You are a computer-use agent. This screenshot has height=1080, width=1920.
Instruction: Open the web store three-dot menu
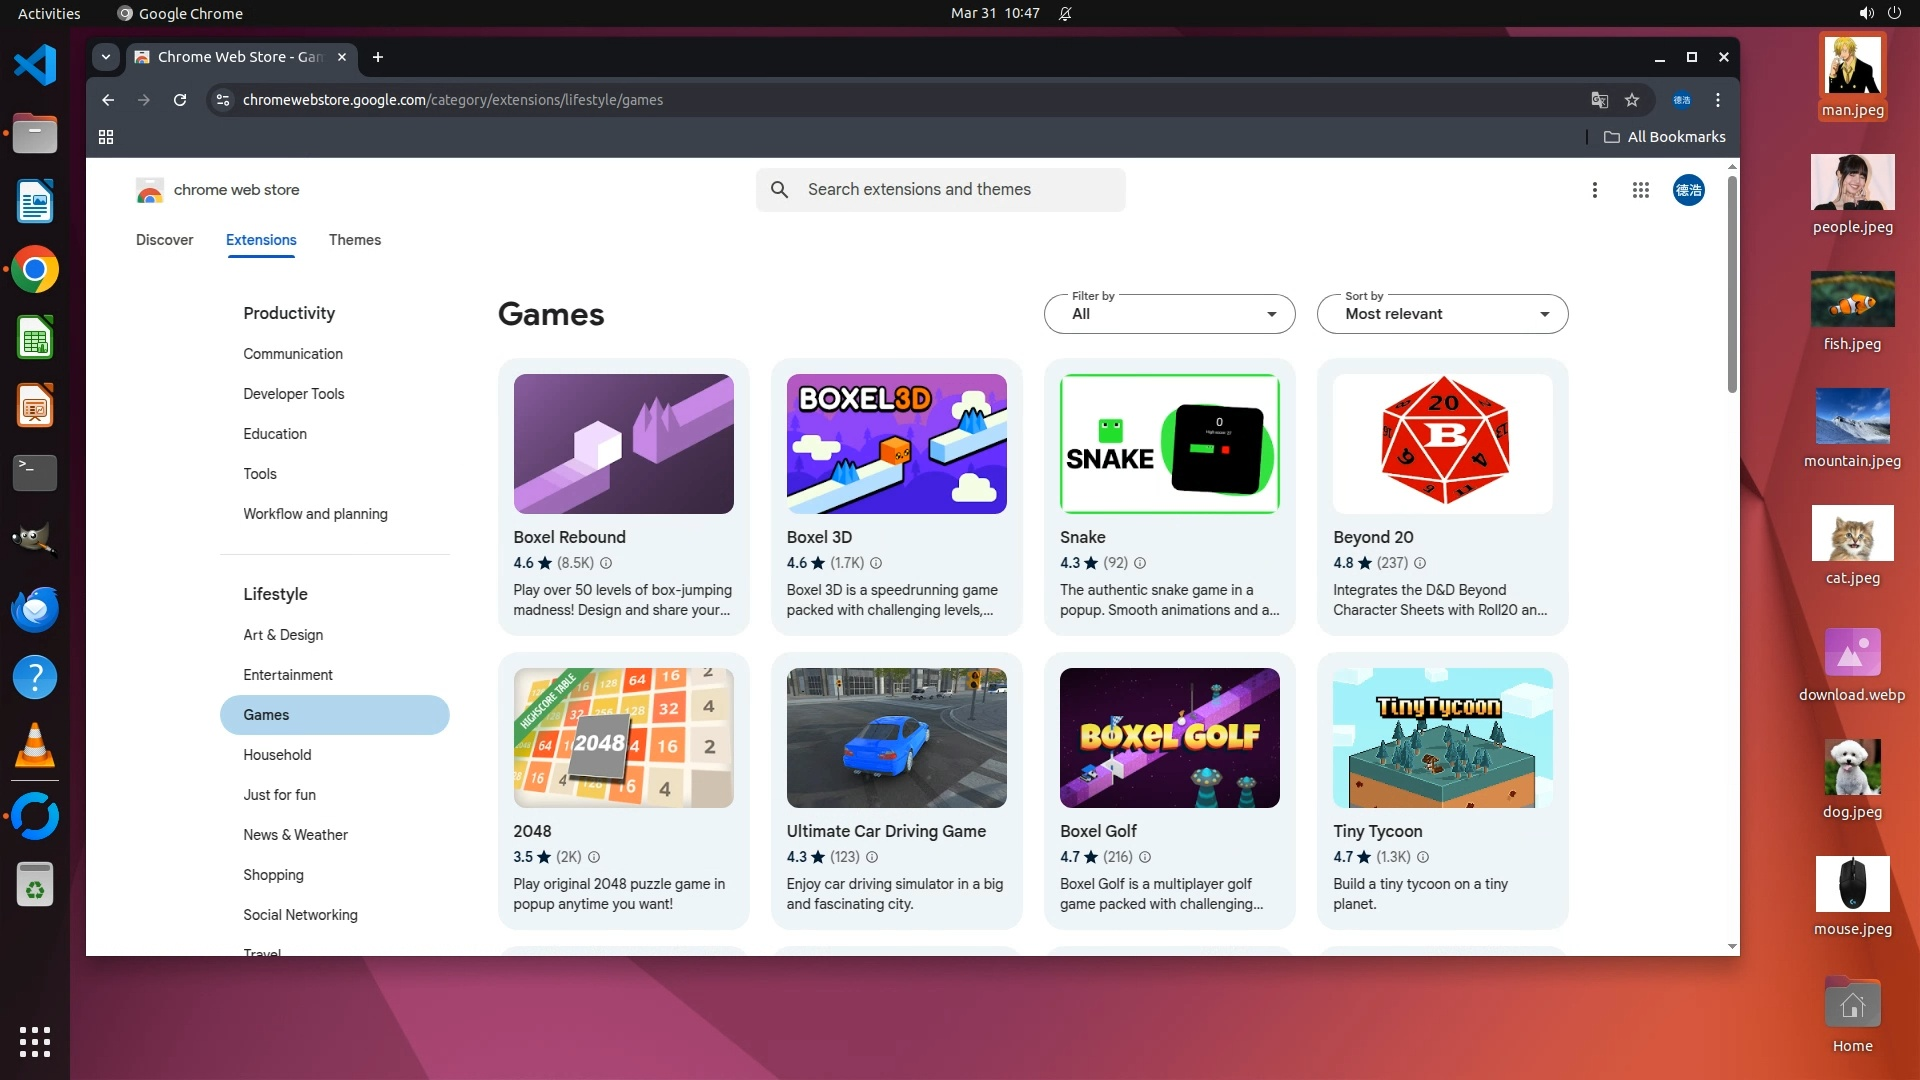coord(1594,190)
